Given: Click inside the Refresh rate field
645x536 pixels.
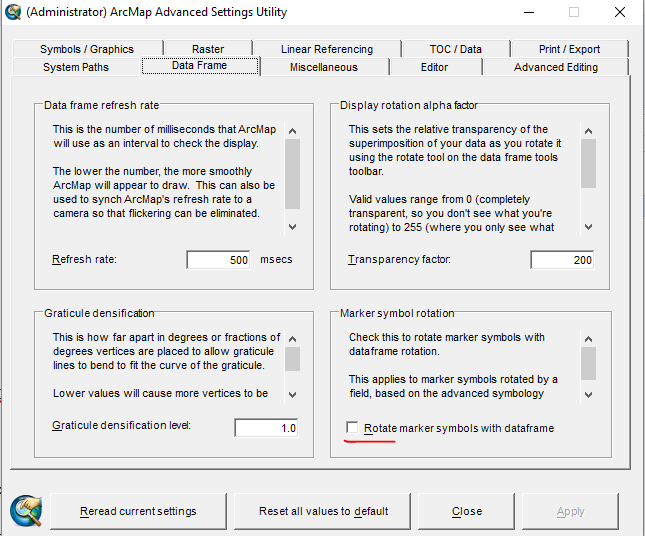Looking at the screenshot, I should (x=218, y=260).
